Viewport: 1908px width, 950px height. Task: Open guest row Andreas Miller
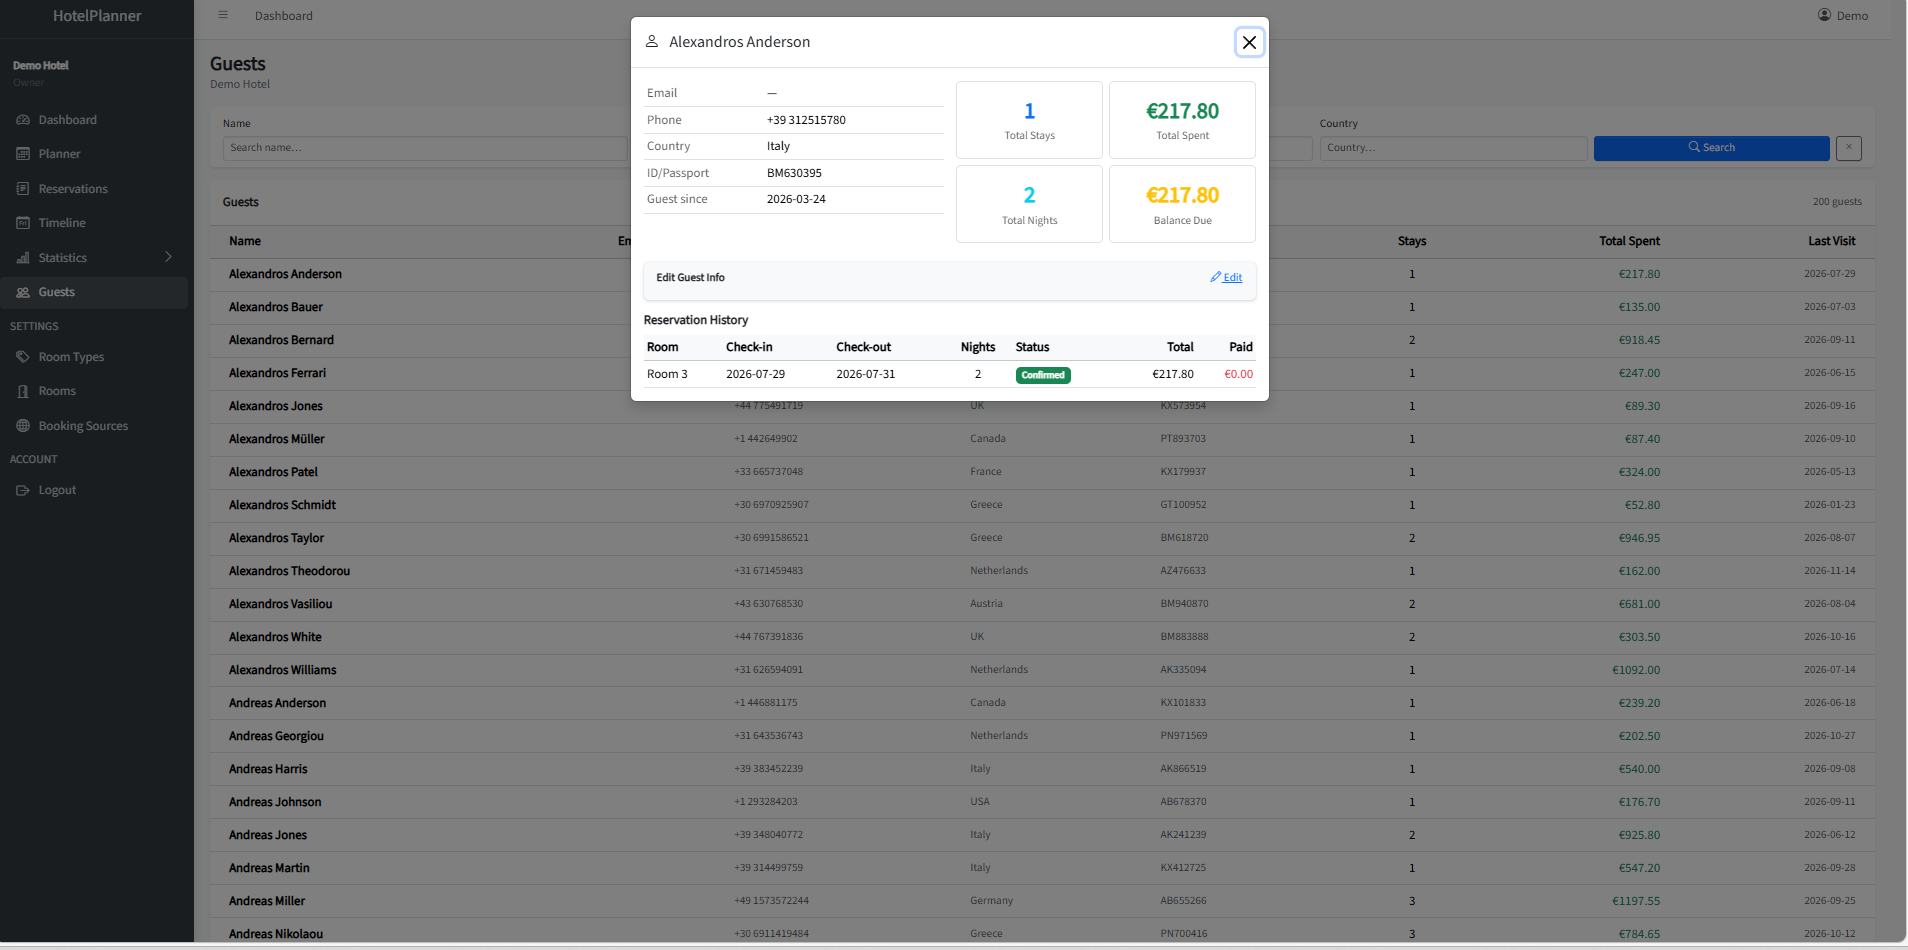[1042, 901]
